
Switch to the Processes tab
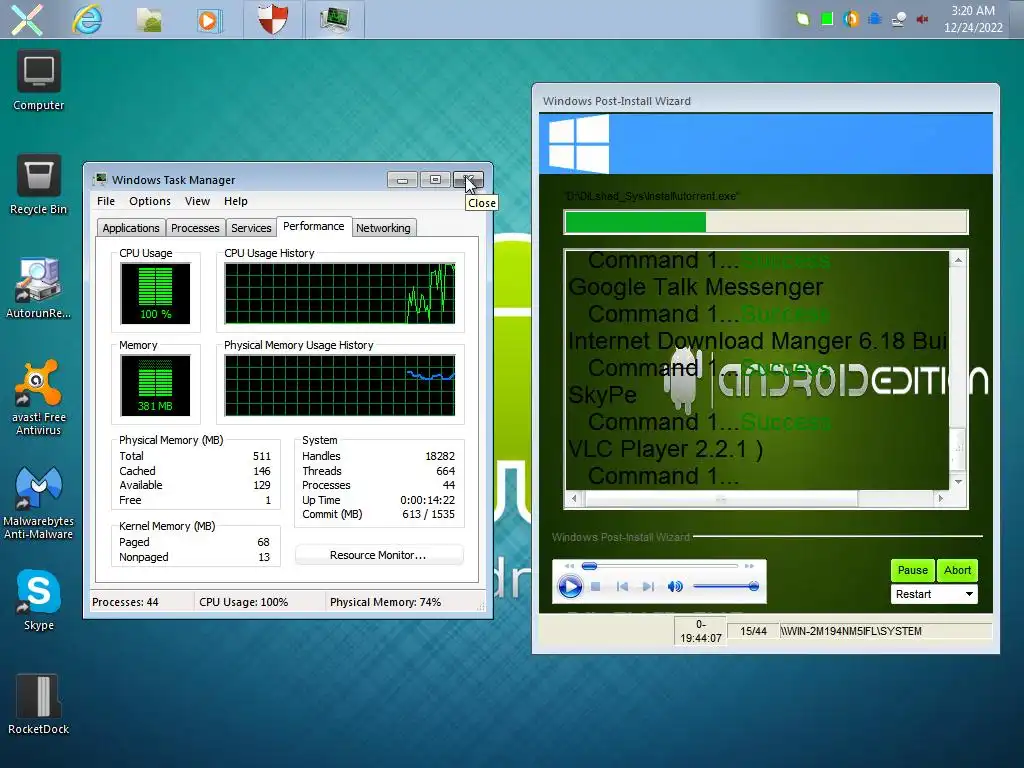[x=195, y=228]
